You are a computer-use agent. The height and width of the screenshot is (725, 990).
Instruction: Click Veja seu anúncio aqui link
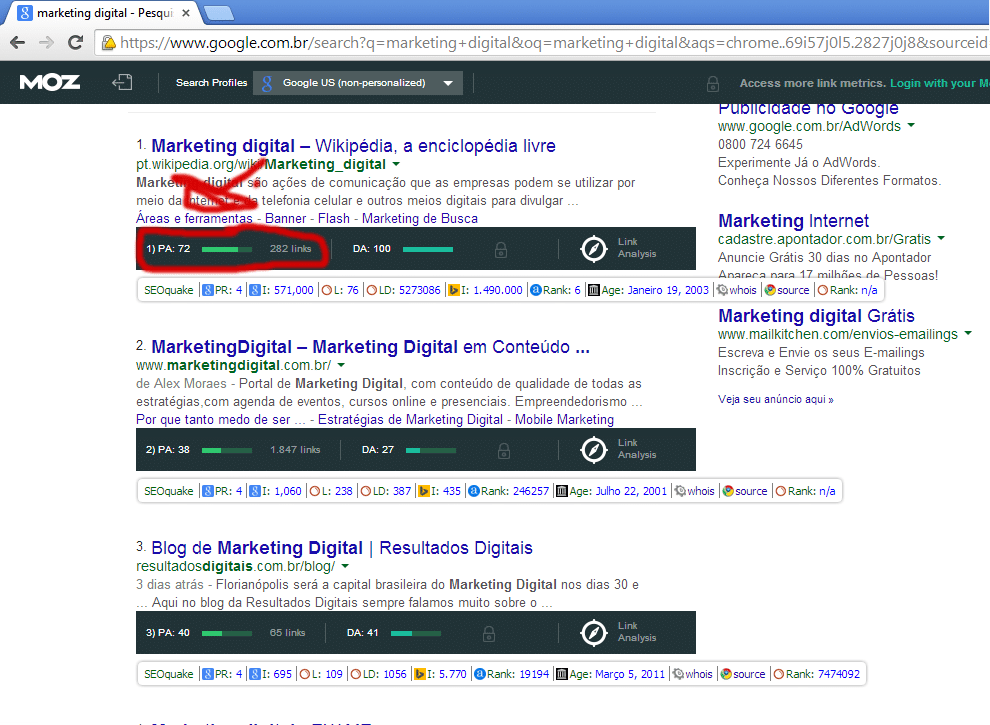[x=775, y=399]
